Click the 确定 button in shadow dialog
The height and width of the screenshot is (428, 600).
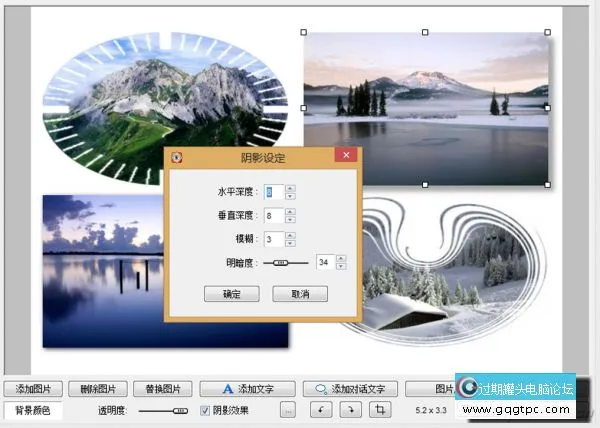point(232,294)
